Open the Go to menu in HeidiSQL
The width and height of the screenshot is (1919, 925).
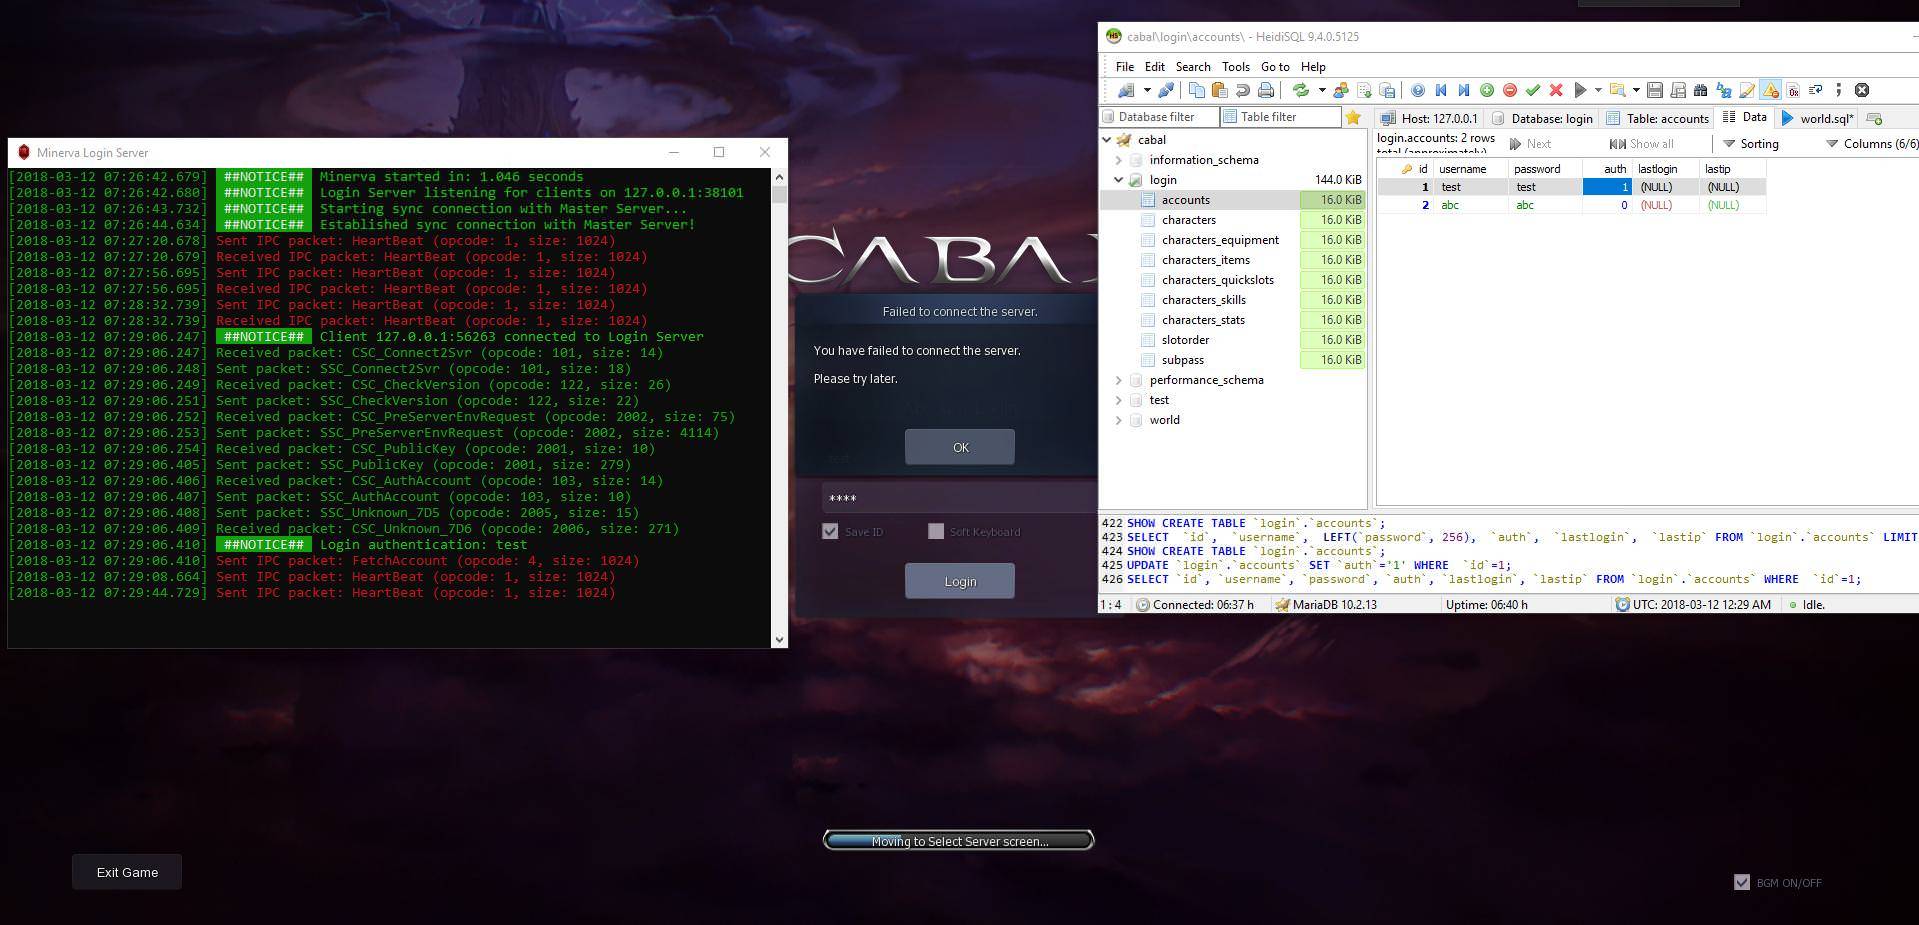[1275, 67]
